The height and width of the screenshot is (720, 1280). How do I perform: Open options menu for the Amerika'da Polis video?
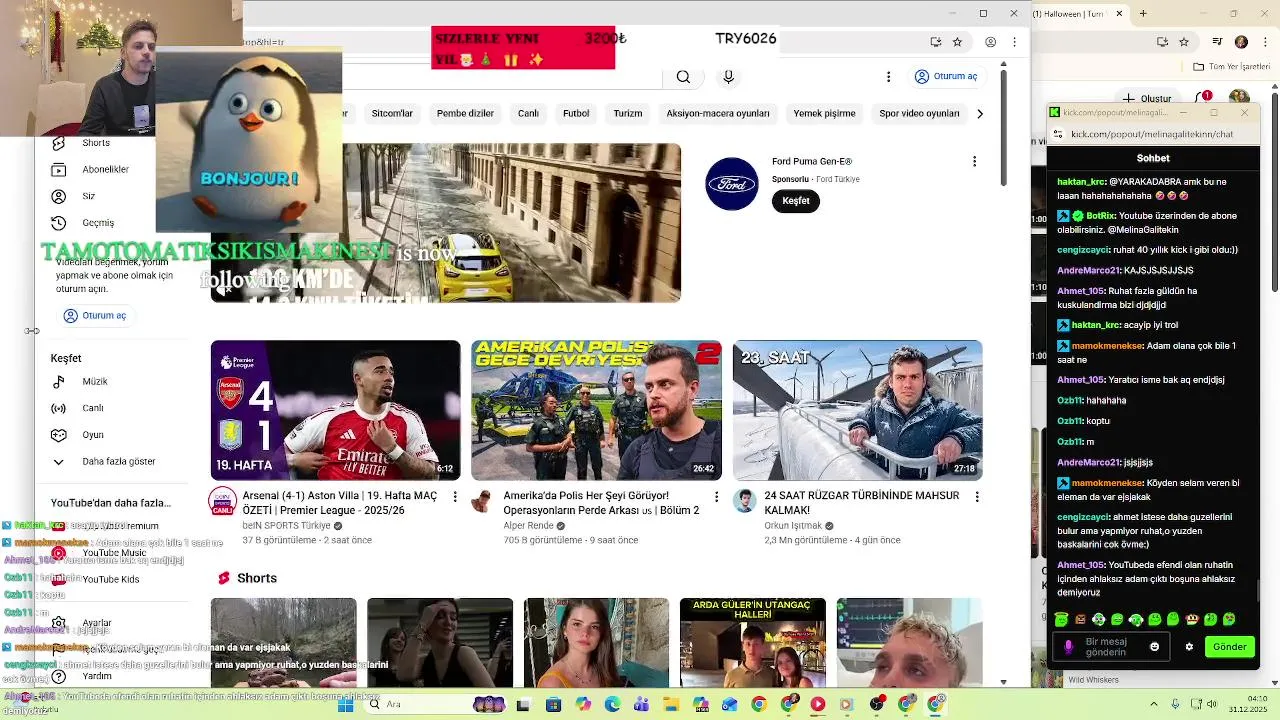pyautogui.click(x=716, y=496)
